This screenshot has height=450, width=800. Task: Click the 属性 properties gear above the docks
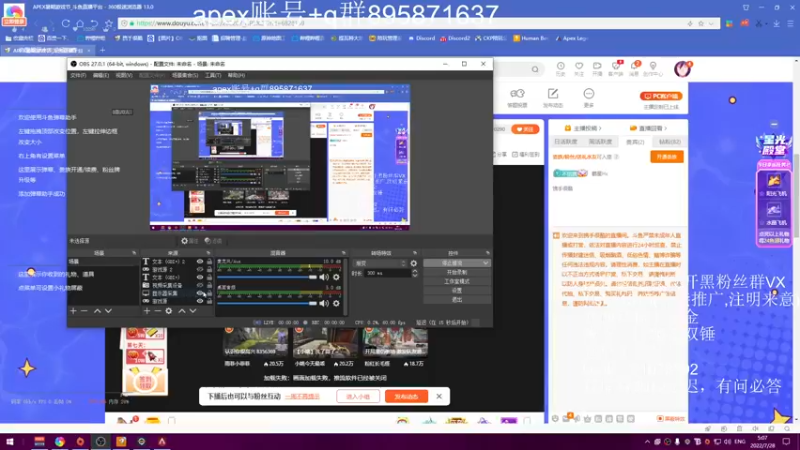tap(189, 241)
